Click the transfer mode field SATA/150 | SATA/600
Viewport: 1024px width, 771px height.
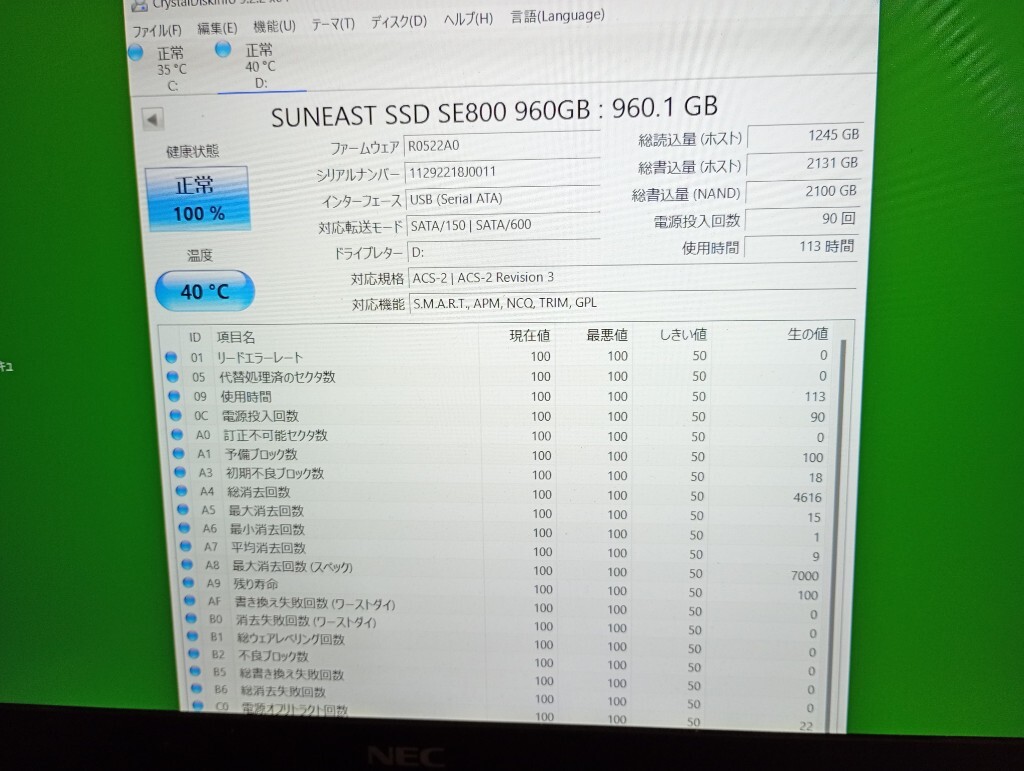pyautogui.click(x=503, y=225)
